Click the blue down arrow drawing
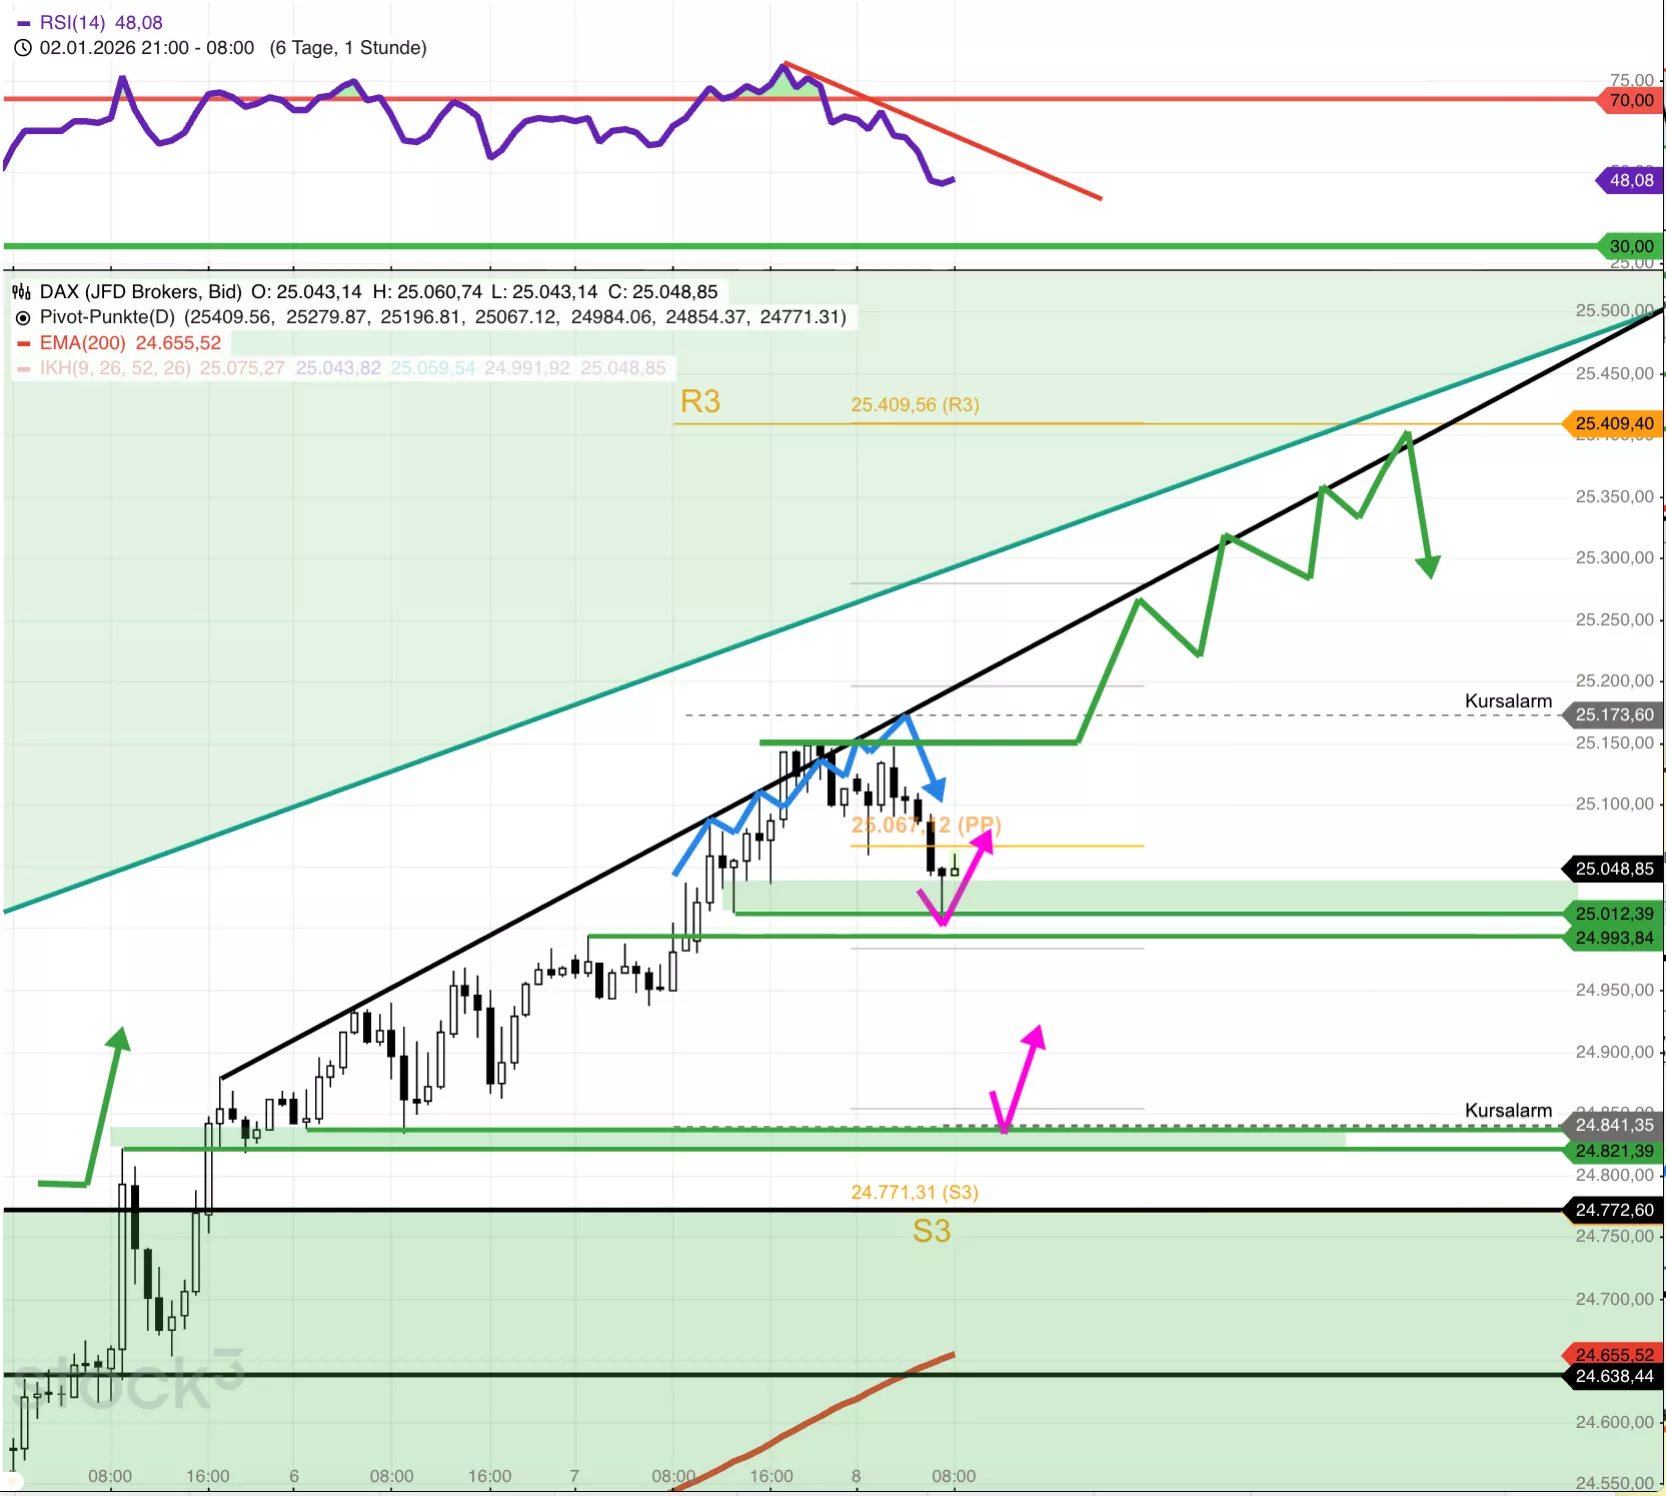 (934, 788)
